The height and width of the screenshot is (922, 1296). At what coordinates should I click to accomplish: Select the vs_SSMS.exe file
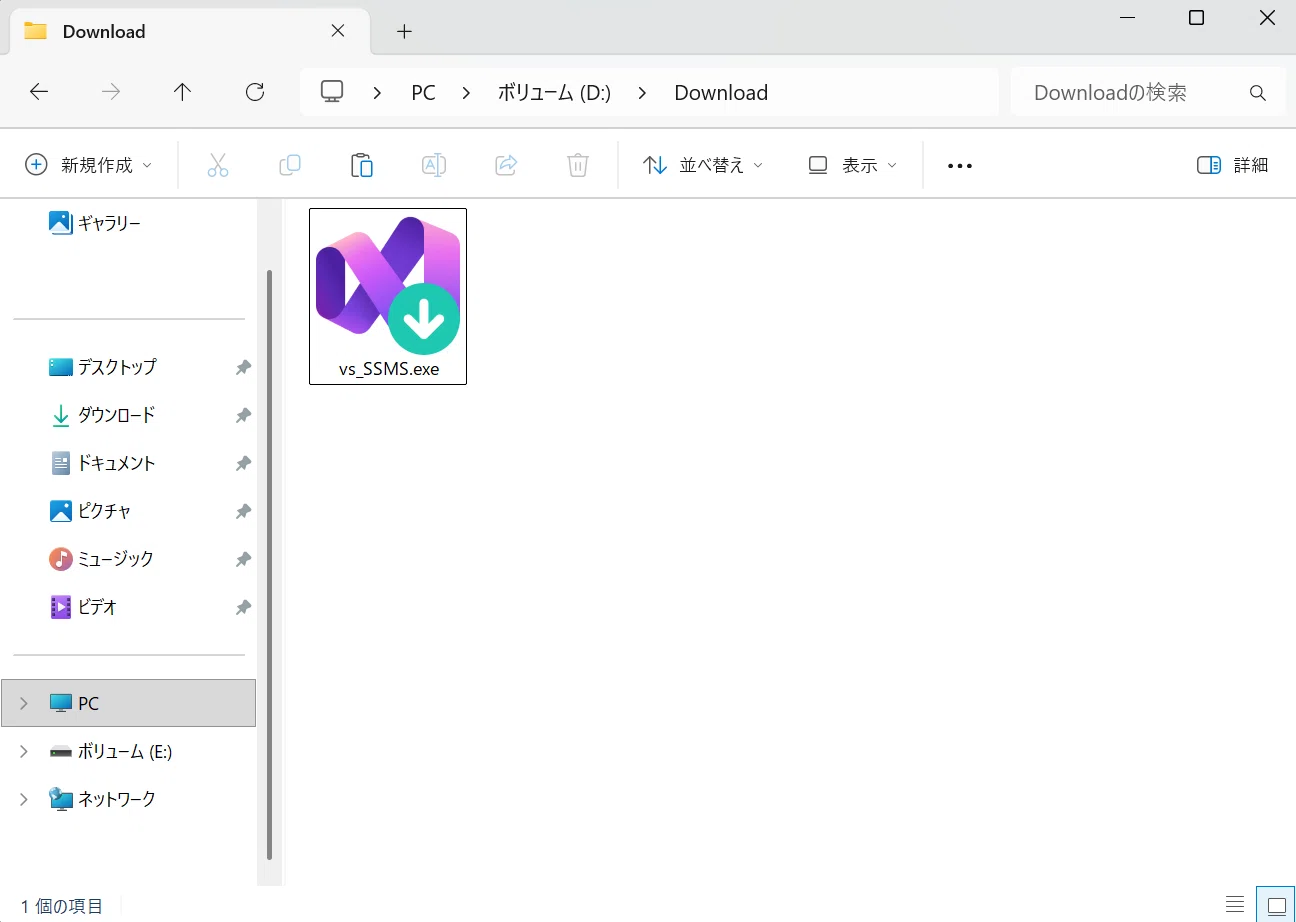click(x=388, y=296)
